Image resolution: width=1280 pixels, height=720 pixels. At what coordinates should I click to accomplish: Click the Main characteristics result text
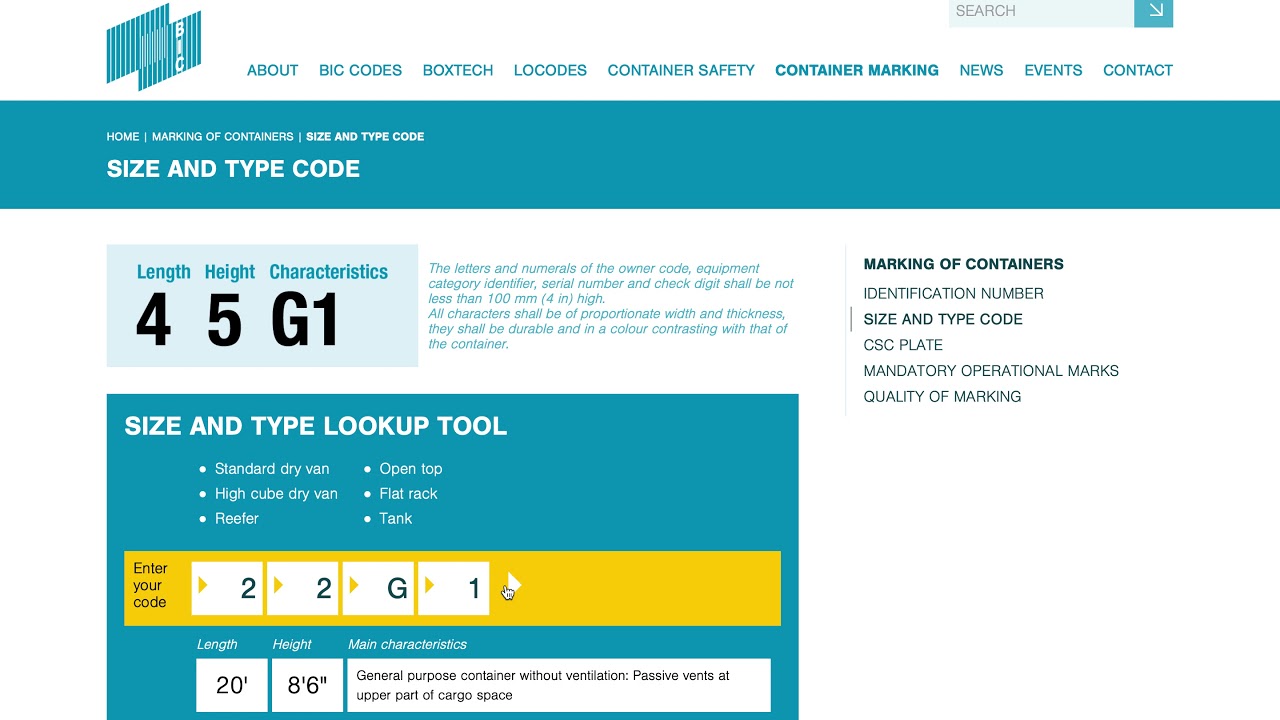pyautogui.click(x=559, y=685)
